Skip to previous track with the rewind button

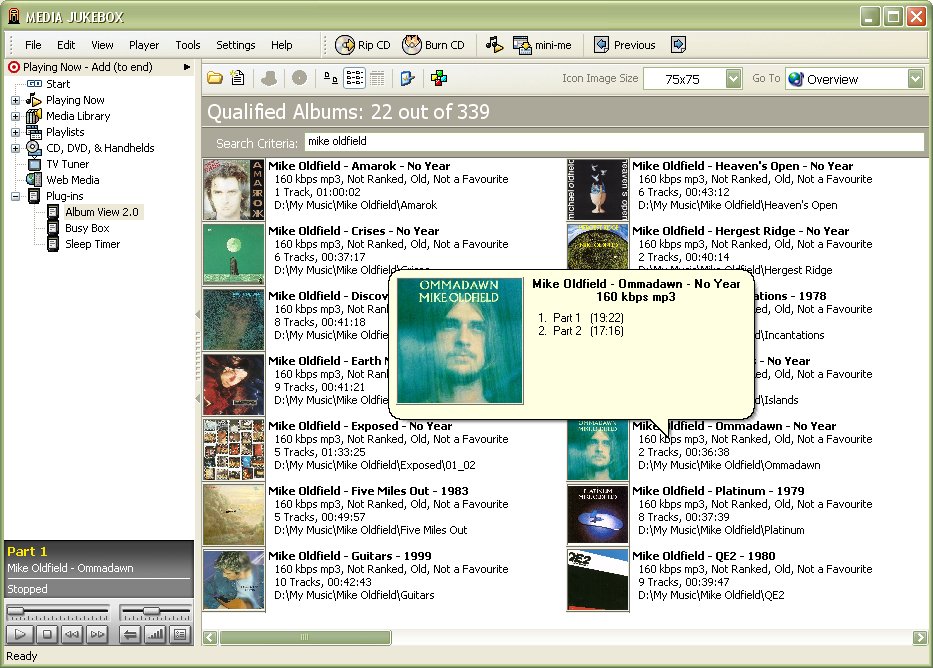(x=72, y=635)
